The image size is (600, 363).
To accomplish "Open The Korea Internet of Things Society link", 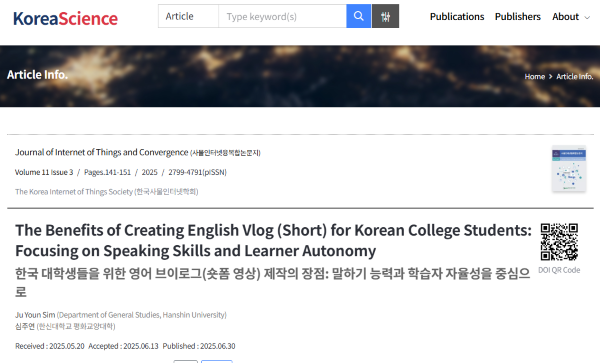I will 107,191.
